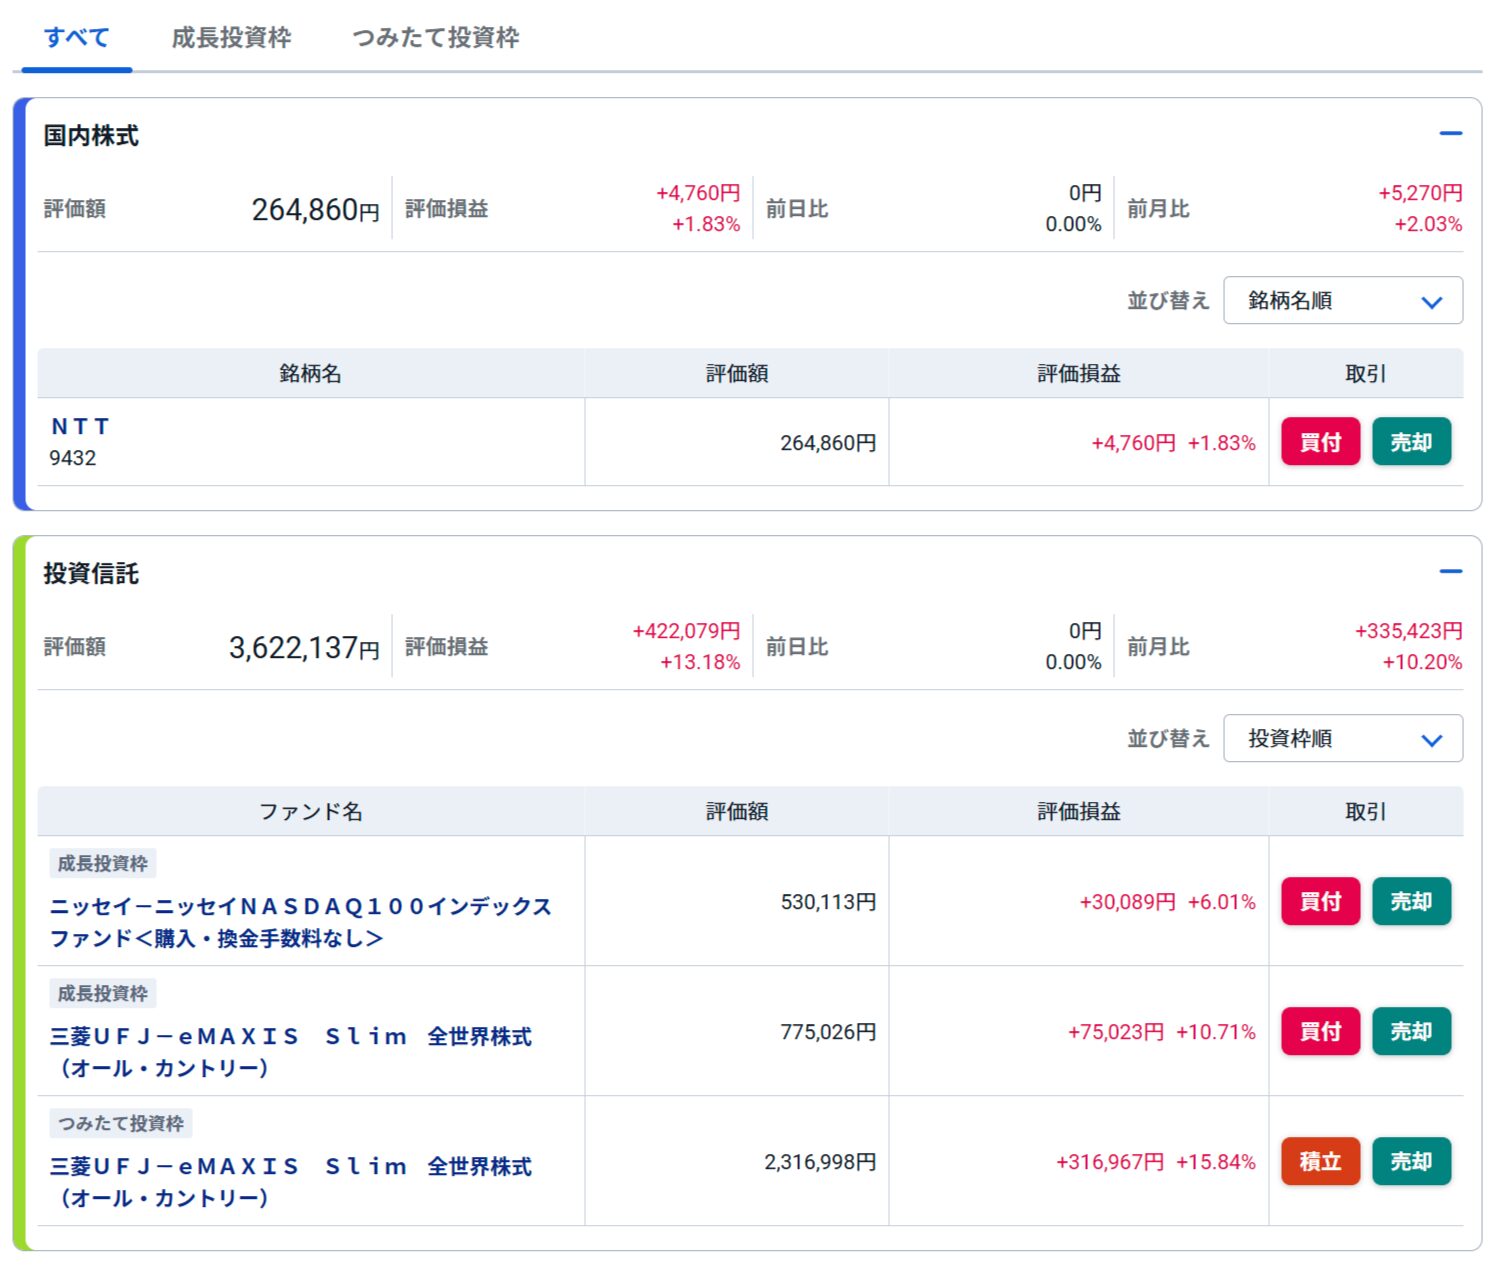Click 積立 button for eMAXIS Slim
Viewport: 1500px width, 1270px height.
[1320, 1161]
